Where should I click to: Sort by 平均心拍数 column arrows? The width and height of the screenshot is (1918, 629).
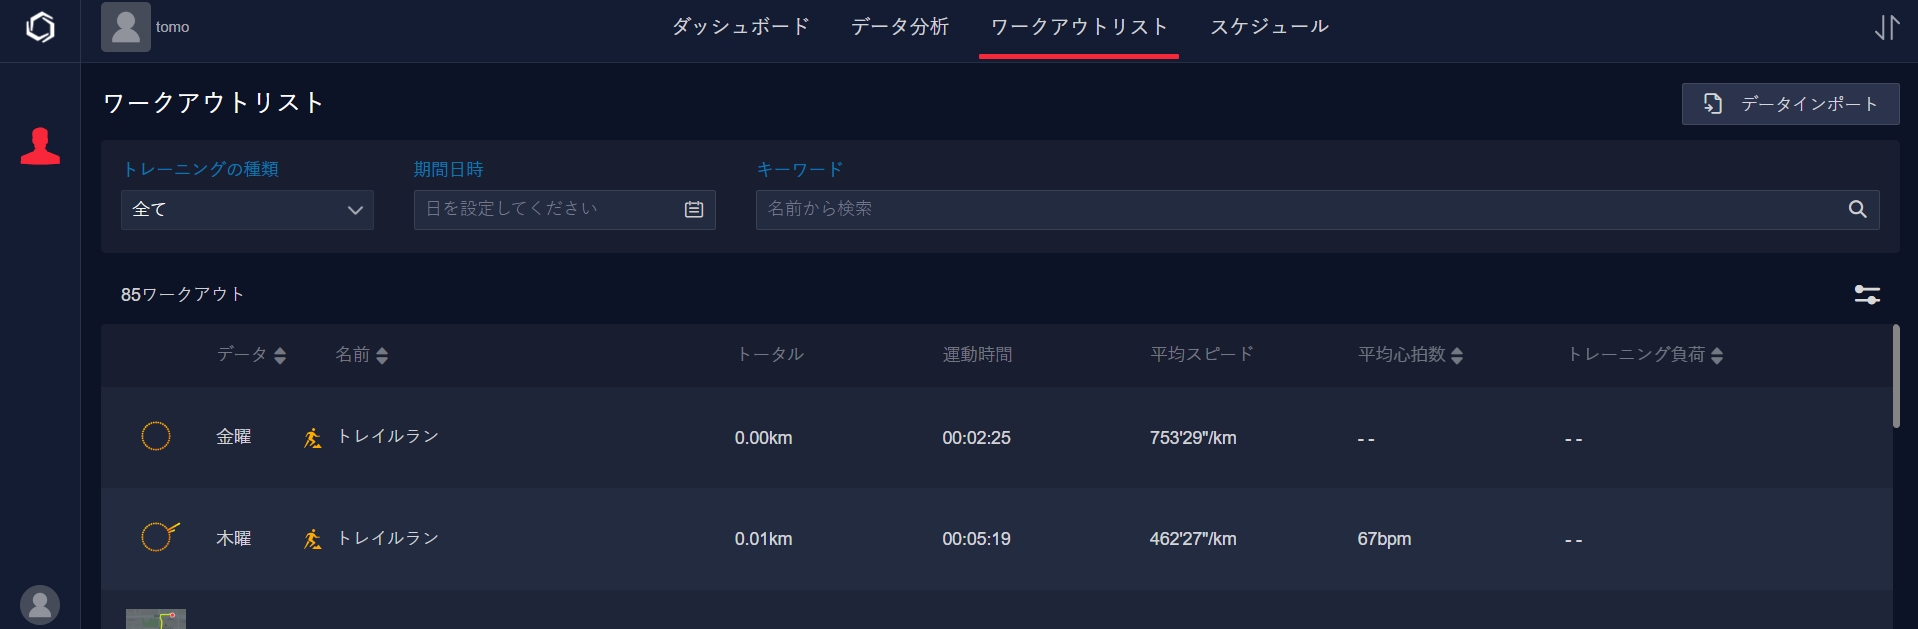[1457, 356]
